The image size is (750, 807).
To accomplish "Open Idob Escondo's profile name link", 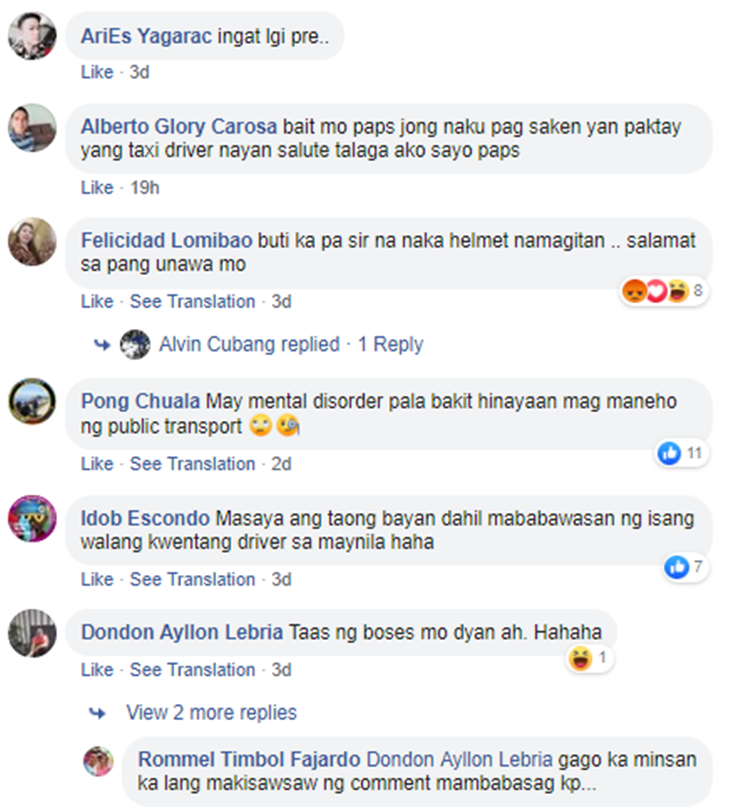I will (145, 518).
